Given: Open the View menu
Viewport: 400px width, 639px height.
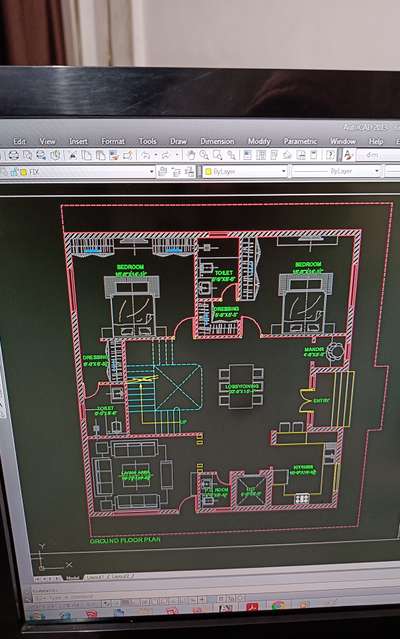Looking at the screenshot, I should point(47,141).
